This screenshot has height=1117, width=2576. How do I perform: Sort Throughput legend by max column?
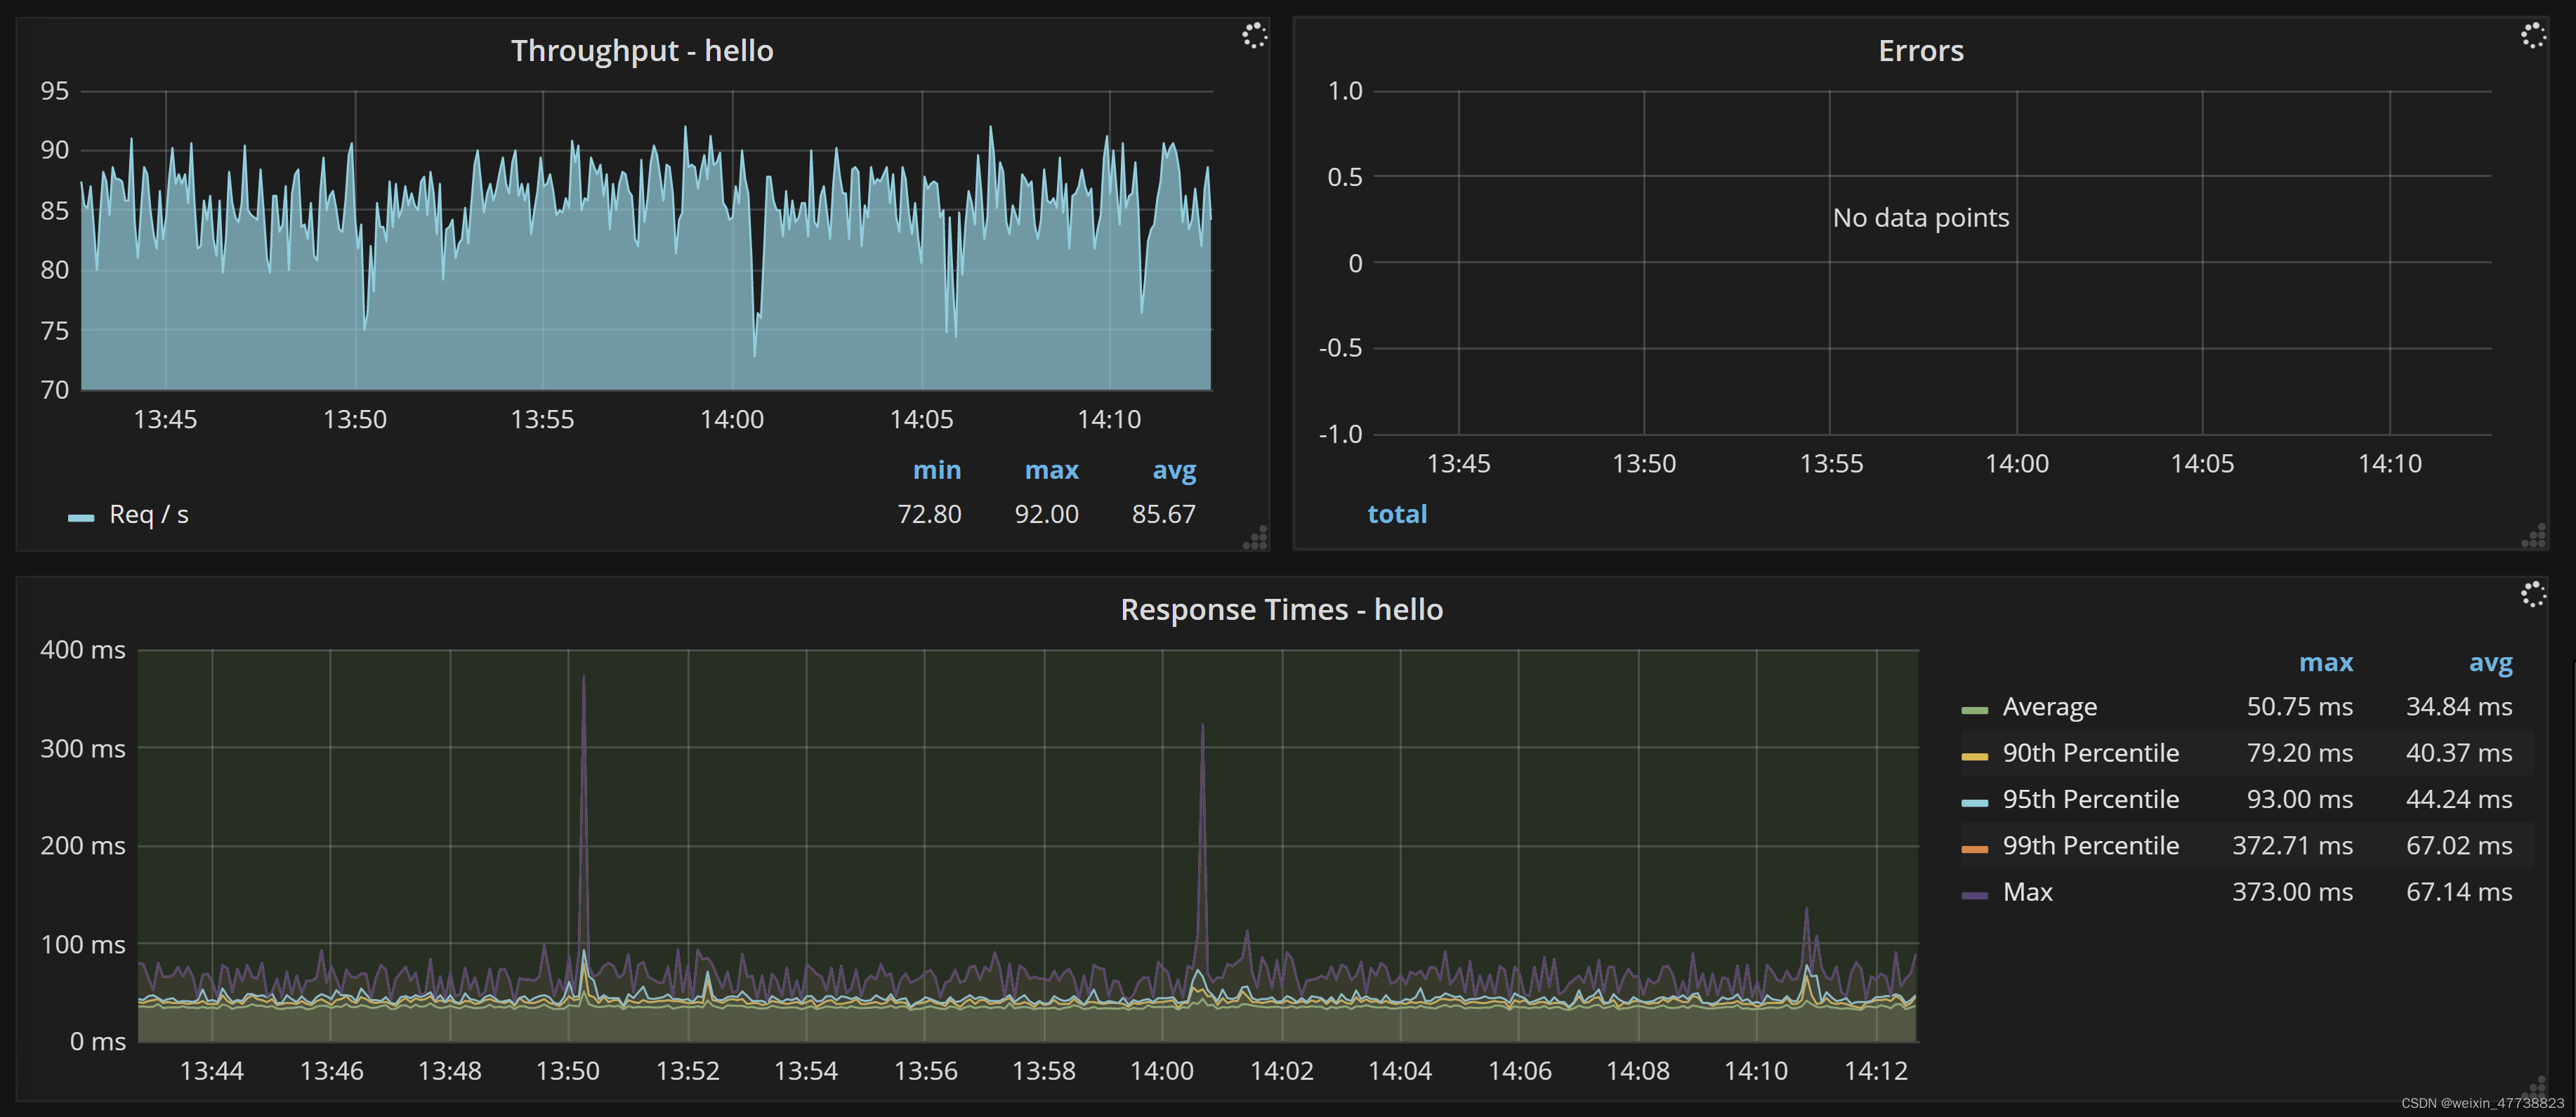click(x=1051, y=470)
